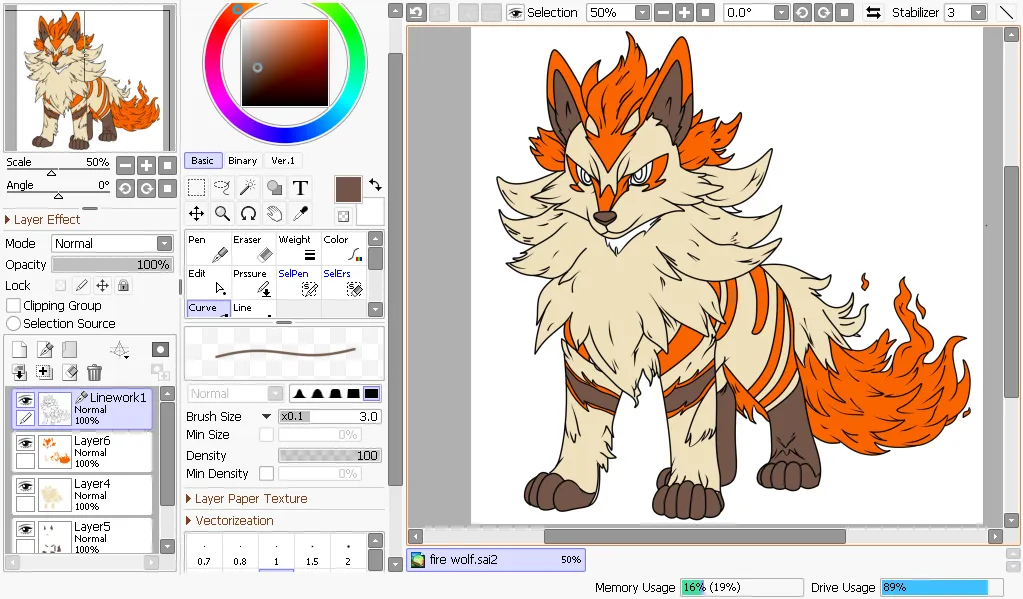Select the Zoom magnifier tool
The width and height of the screenshot is (1023, 599).
click(222, 213)
